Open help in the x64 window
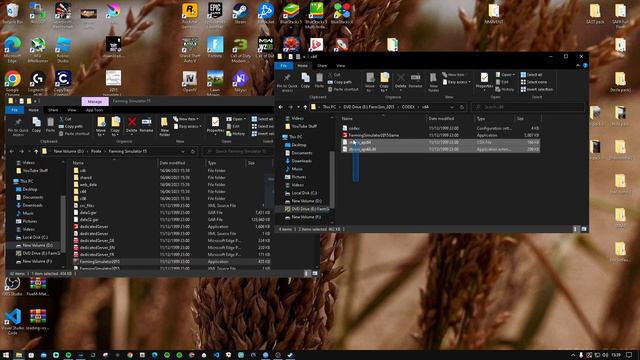This screenshot has width=640, height=360. (585, 65)
